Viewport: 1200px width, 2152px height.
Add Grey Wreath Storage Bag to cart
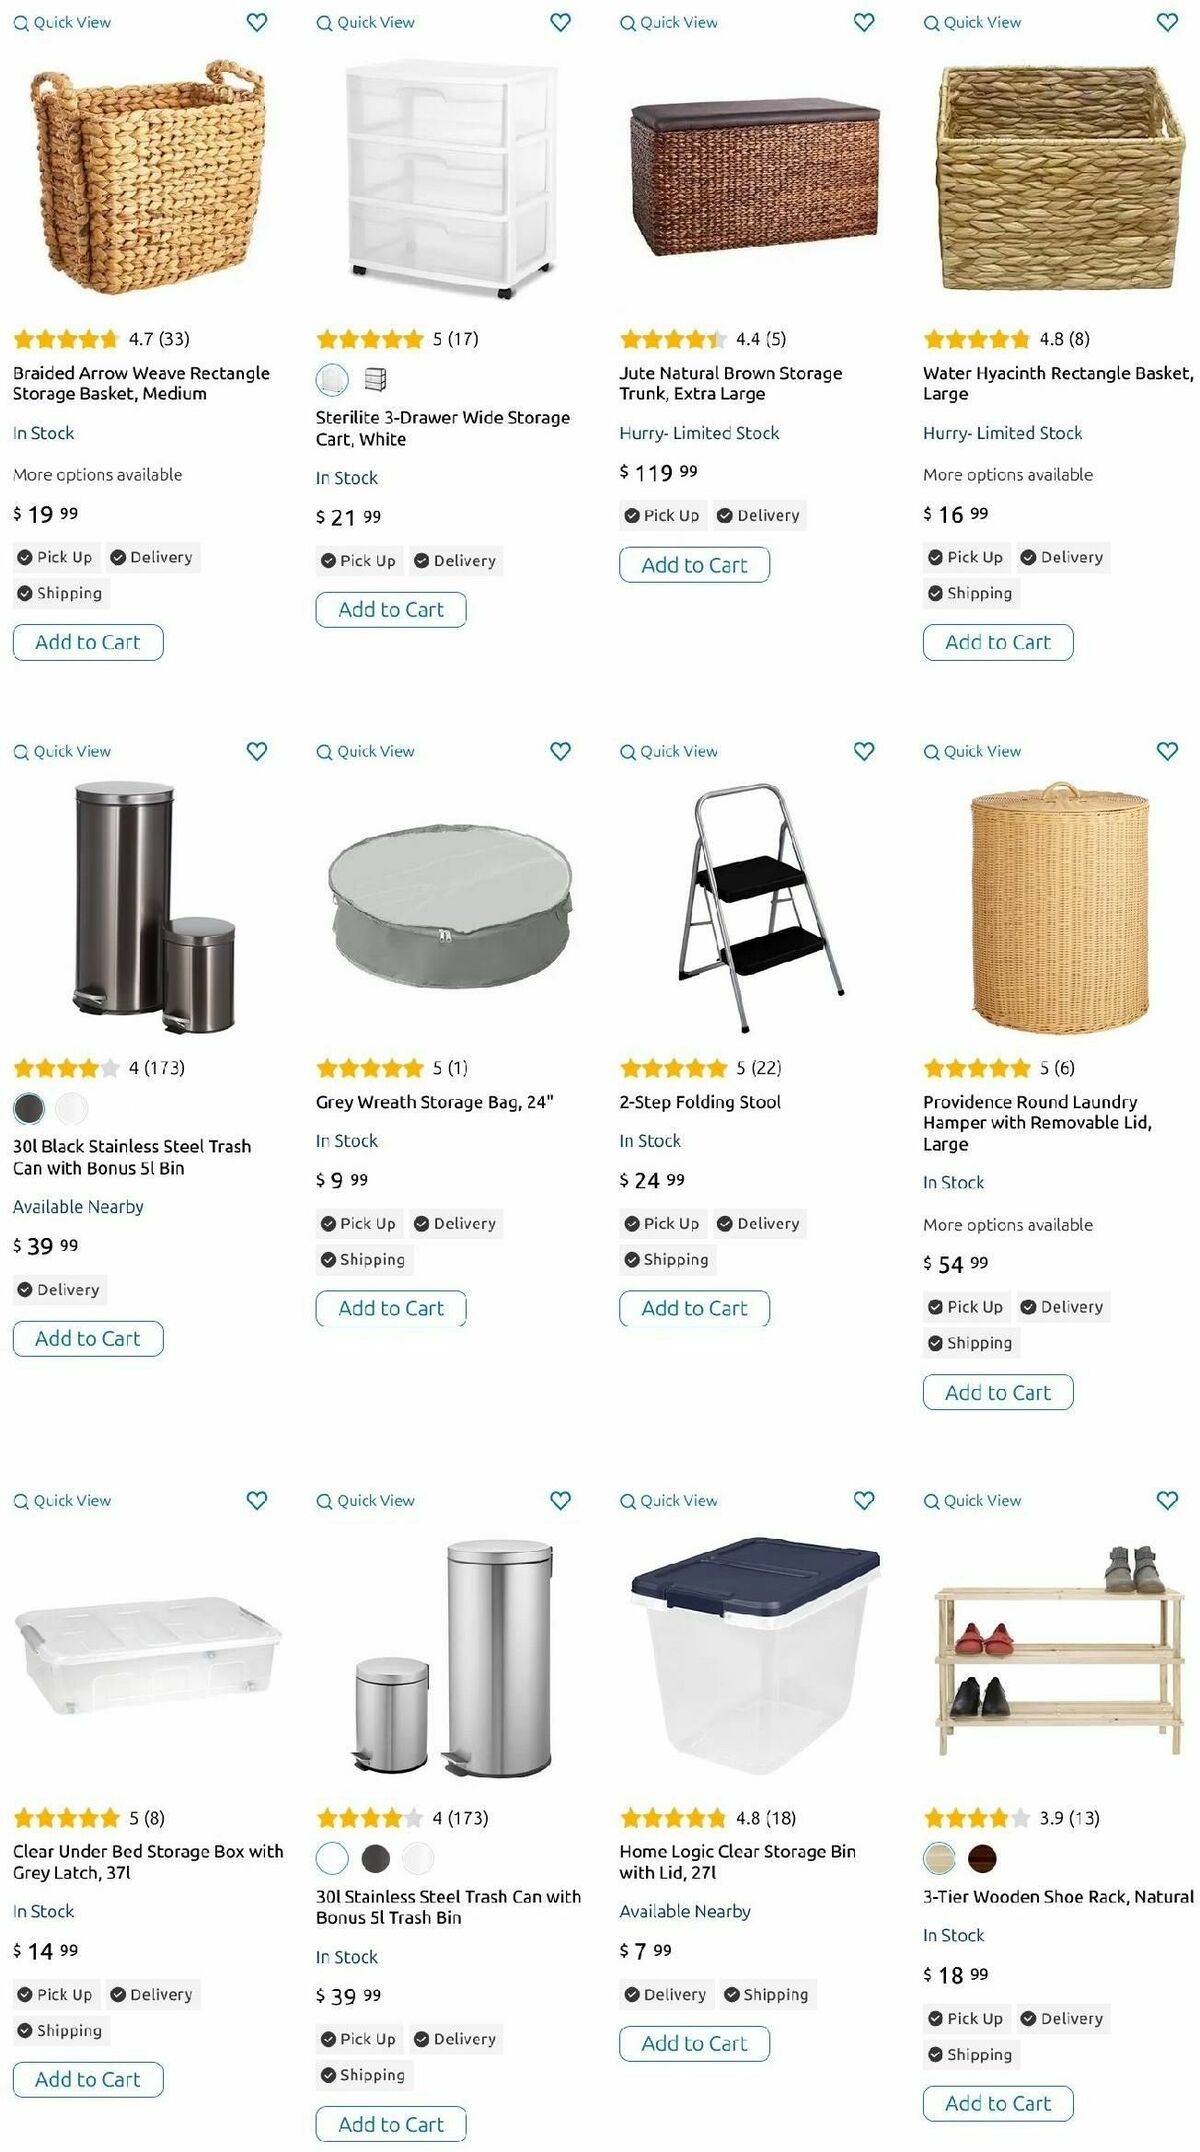click(x=391, y=1308)
